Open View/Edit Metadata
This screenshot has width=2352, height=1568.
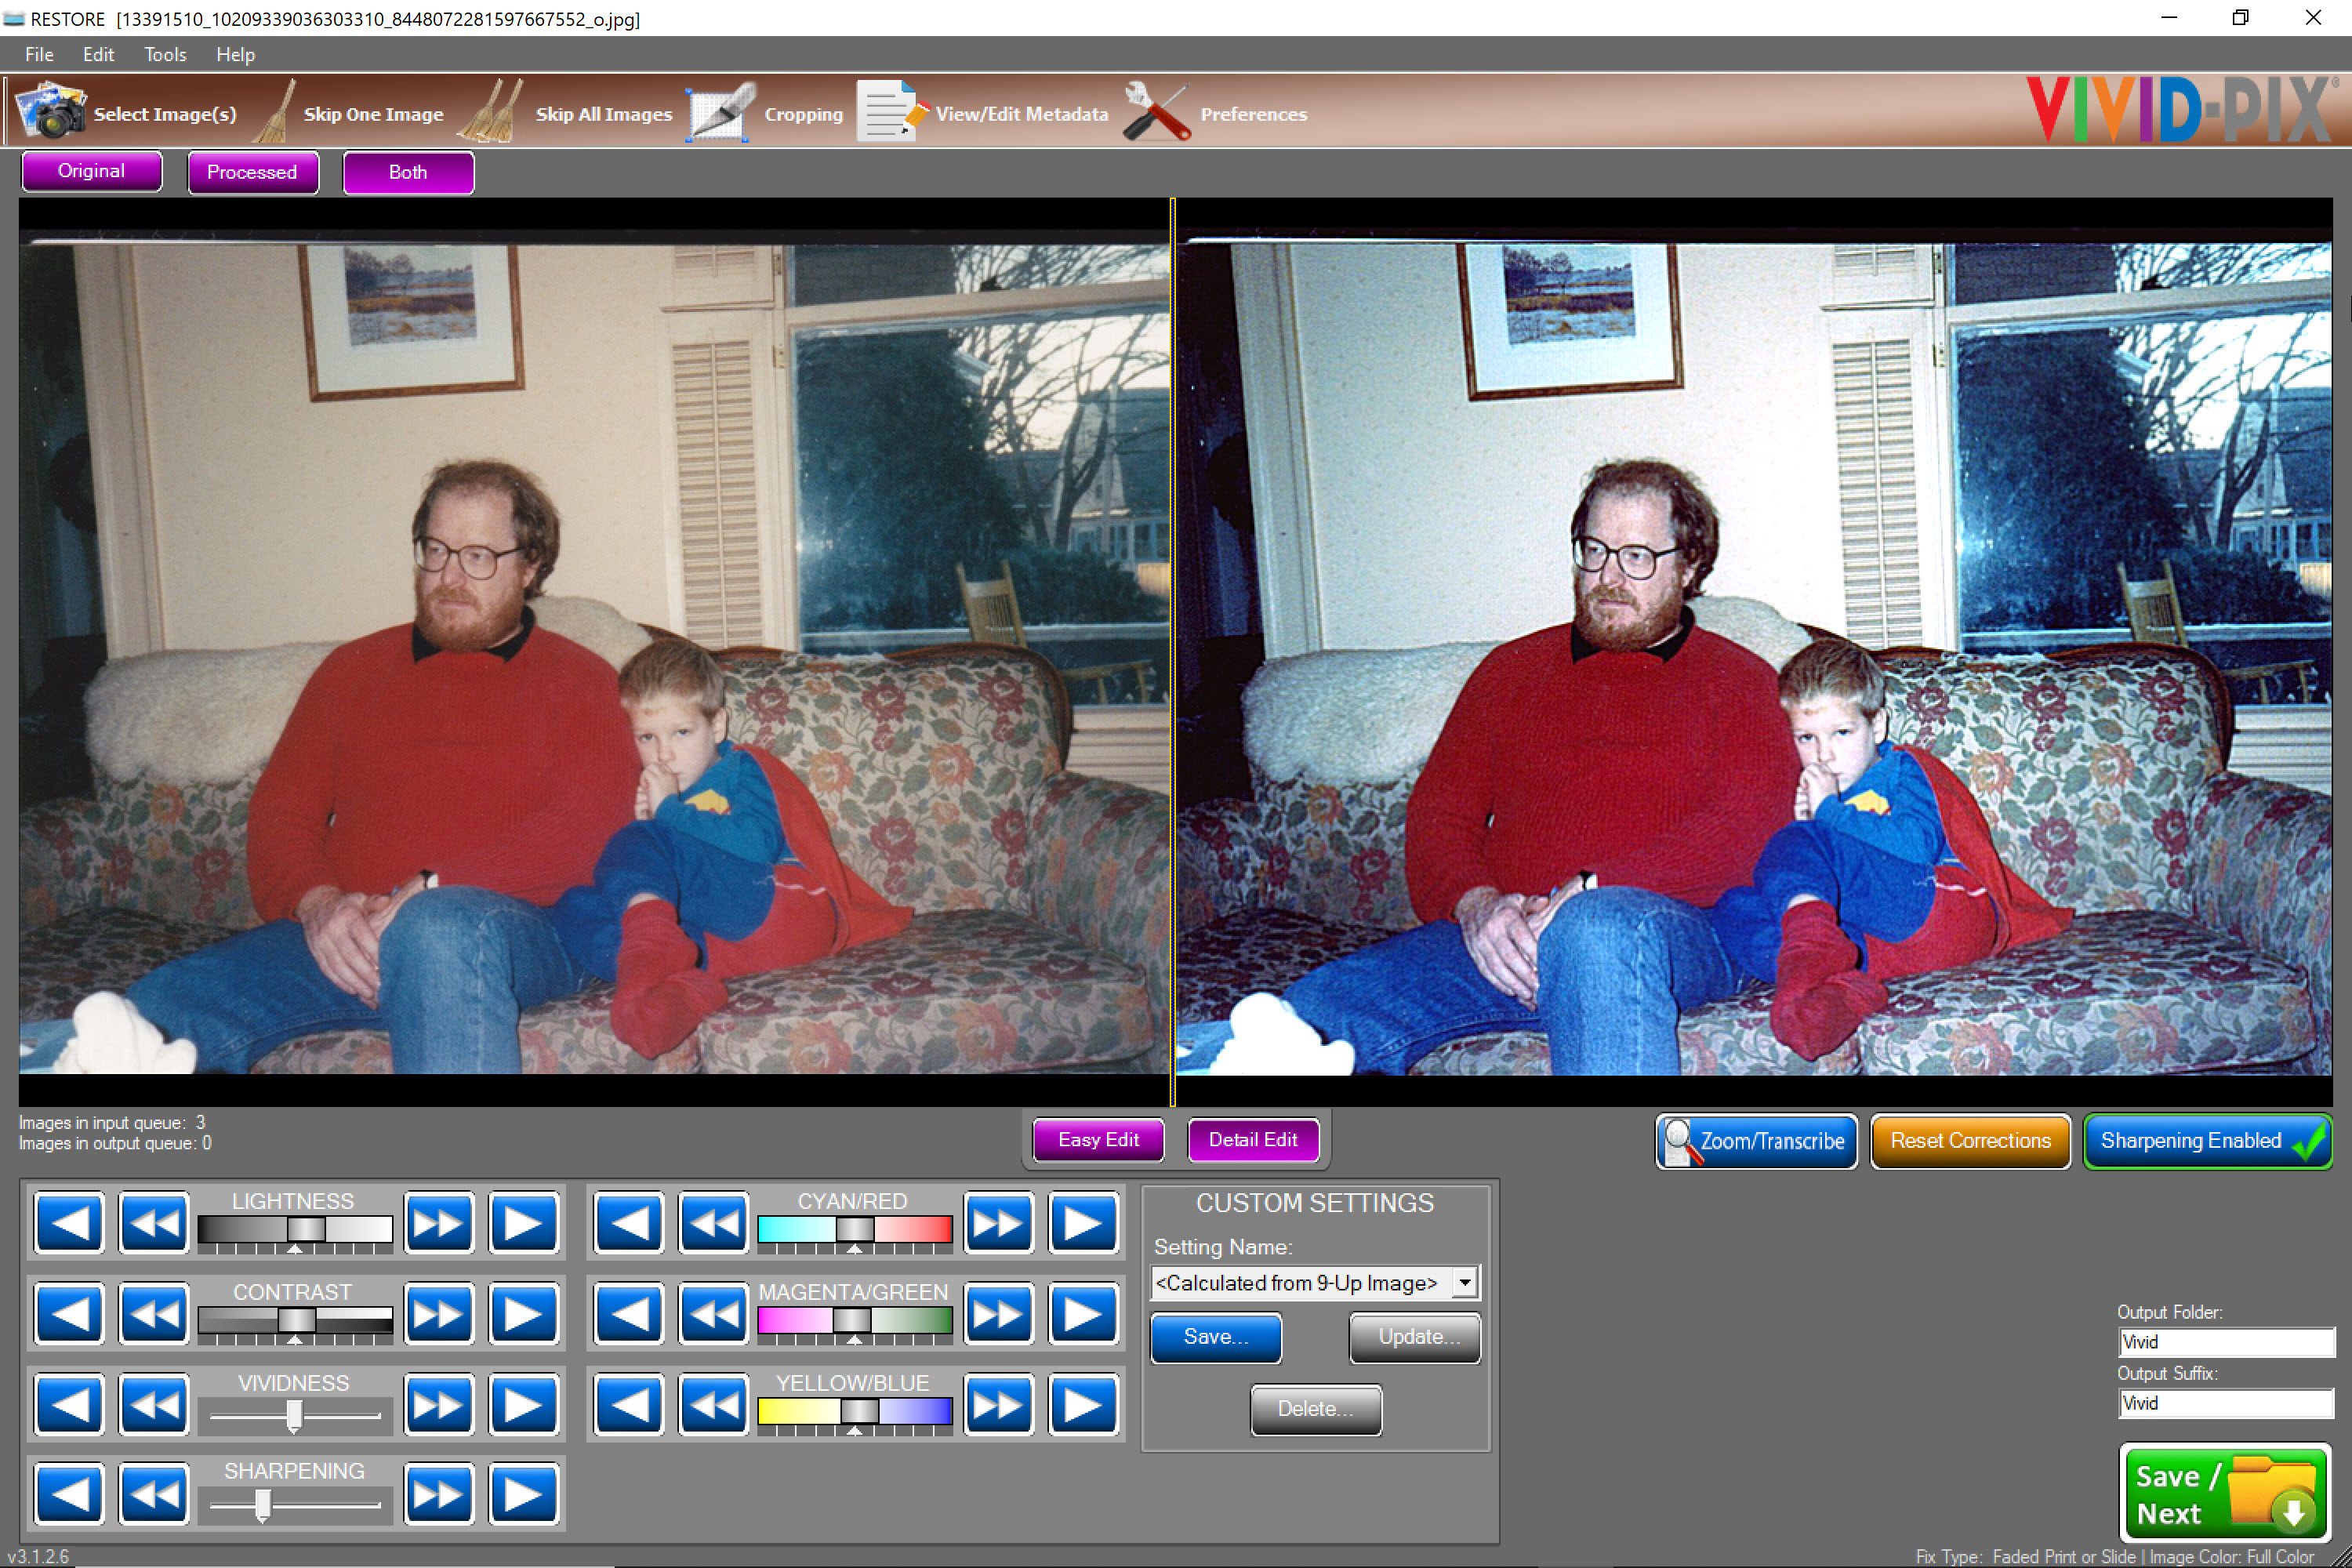tap(984, 112)
